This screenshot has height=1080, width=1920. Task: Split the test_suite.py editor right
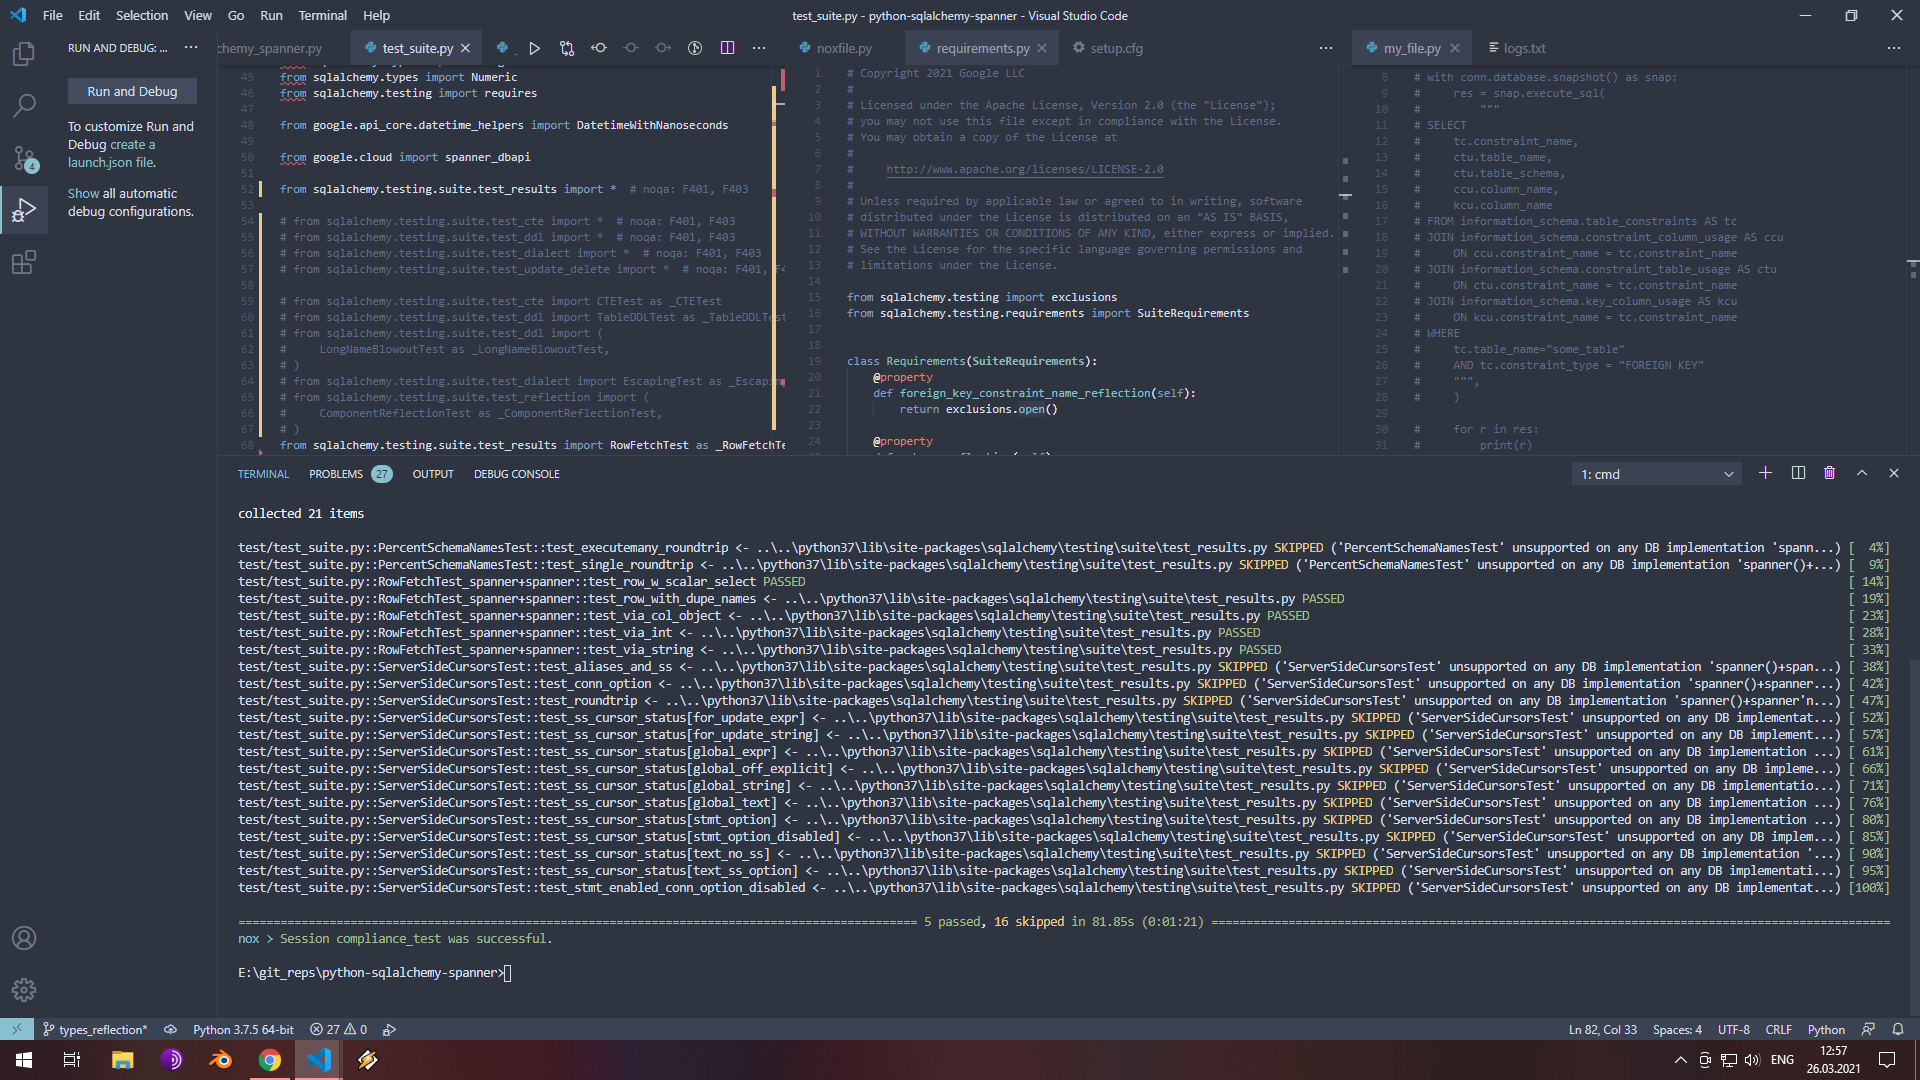pos(727,48)
